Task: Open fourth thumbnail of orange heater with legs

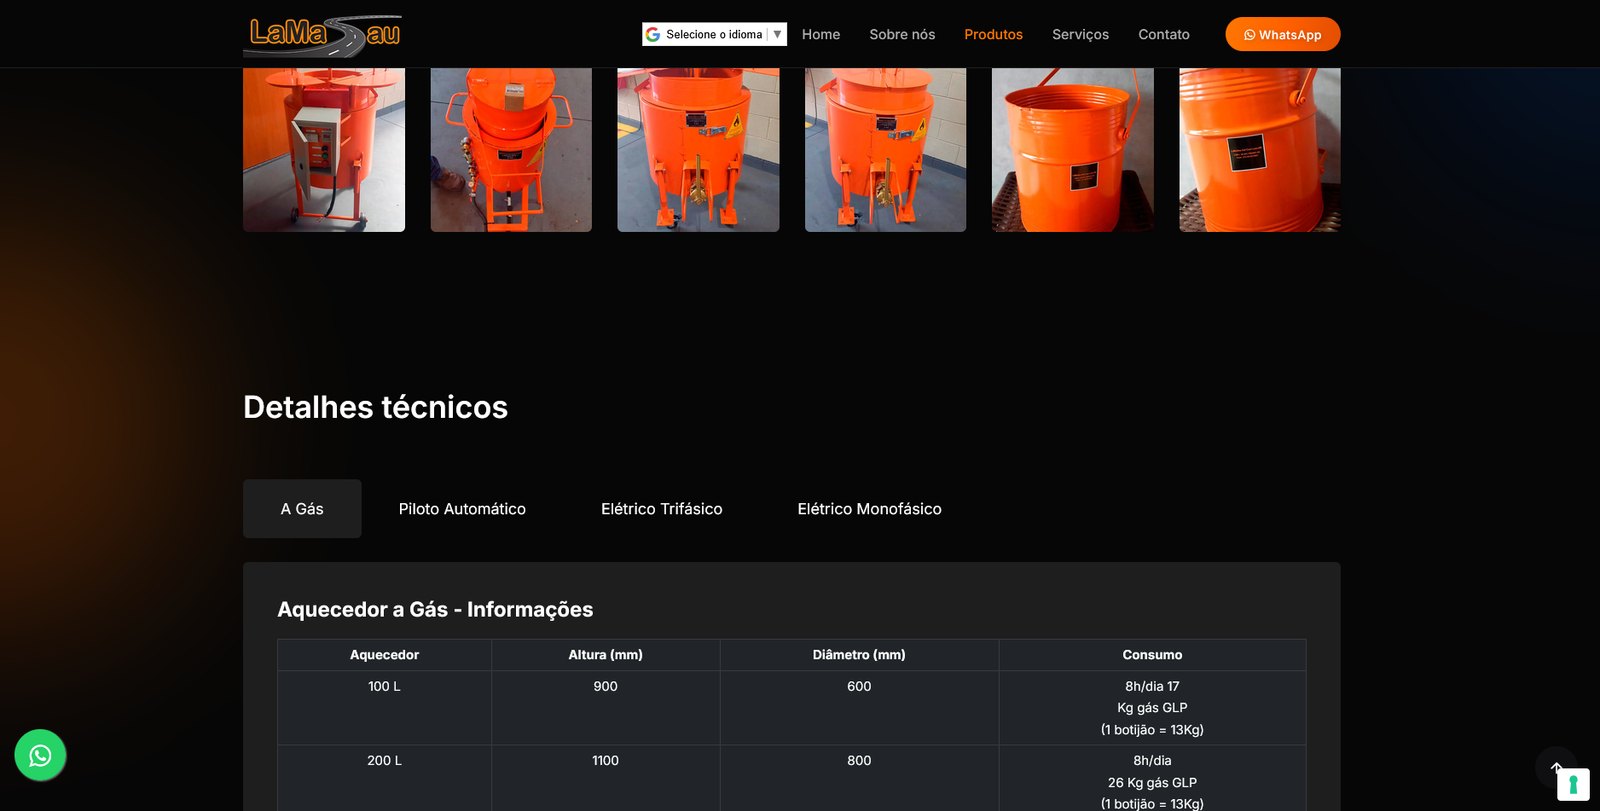Action: point(886,150)
